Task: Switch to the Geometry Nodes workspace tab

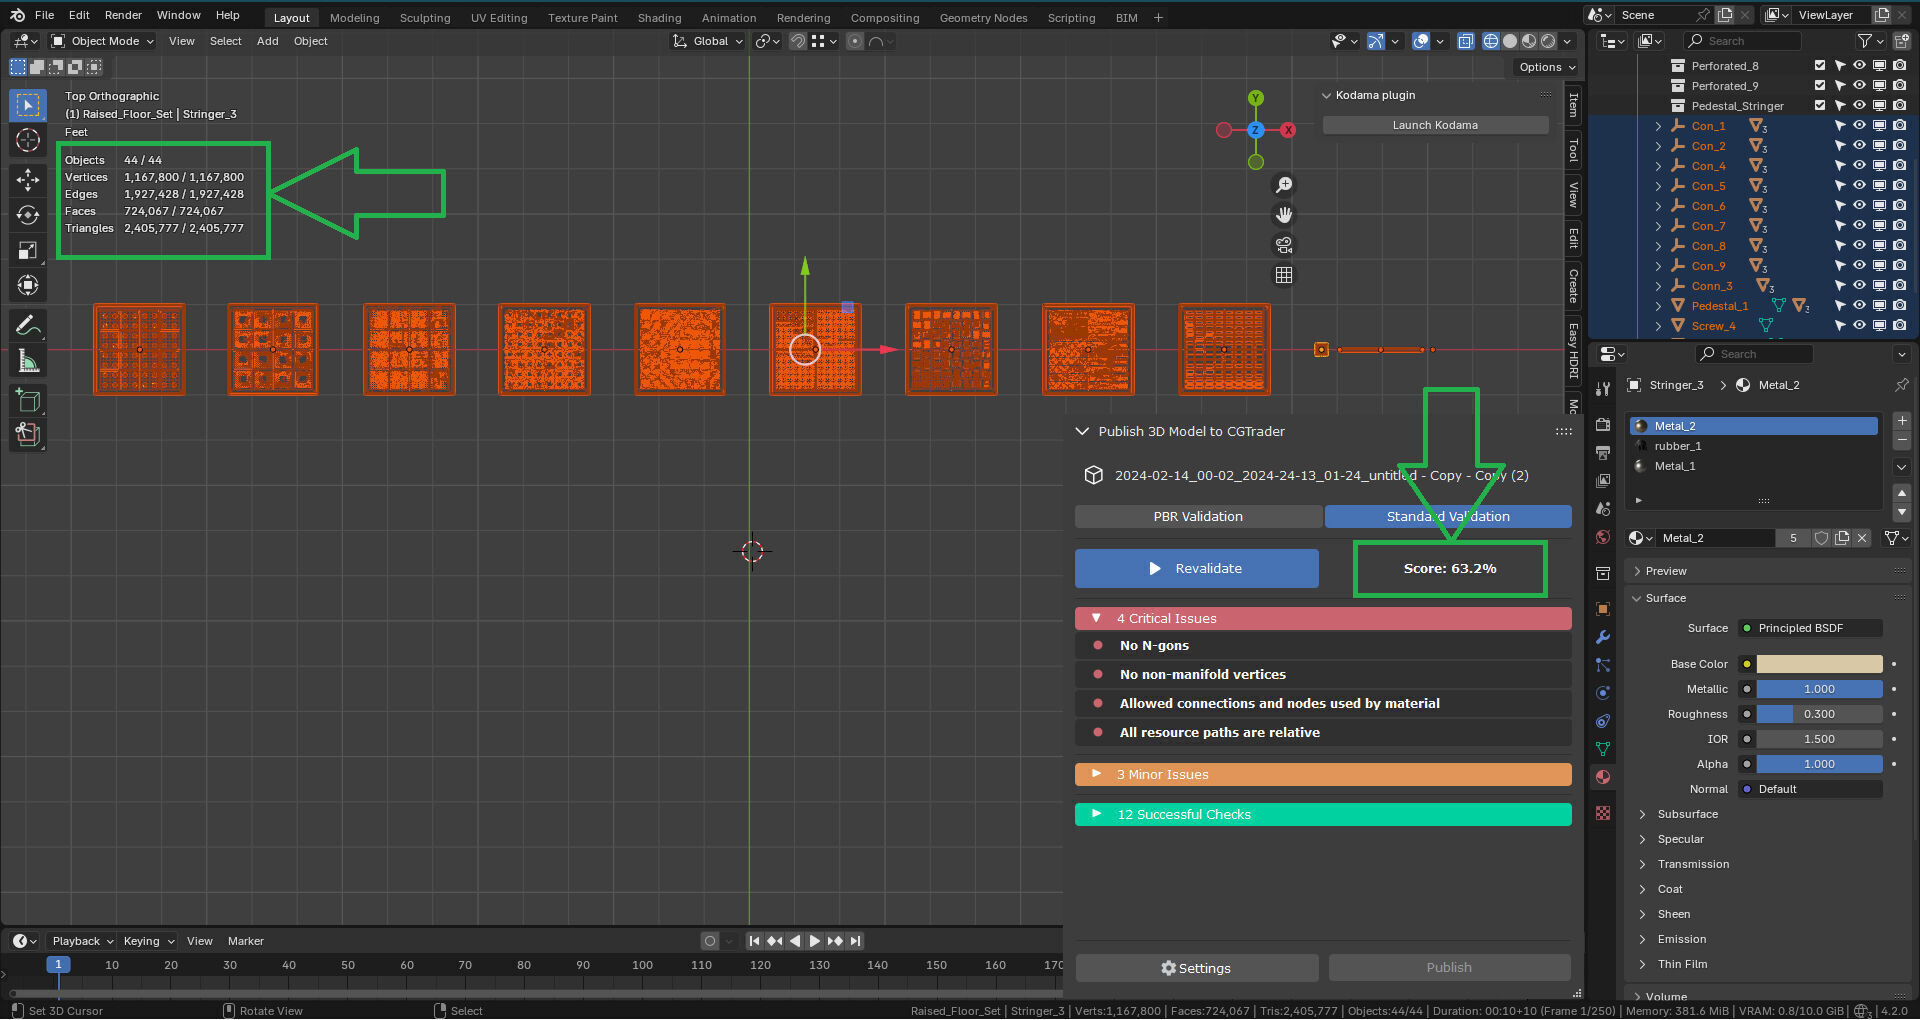Action: coord(983,18)
